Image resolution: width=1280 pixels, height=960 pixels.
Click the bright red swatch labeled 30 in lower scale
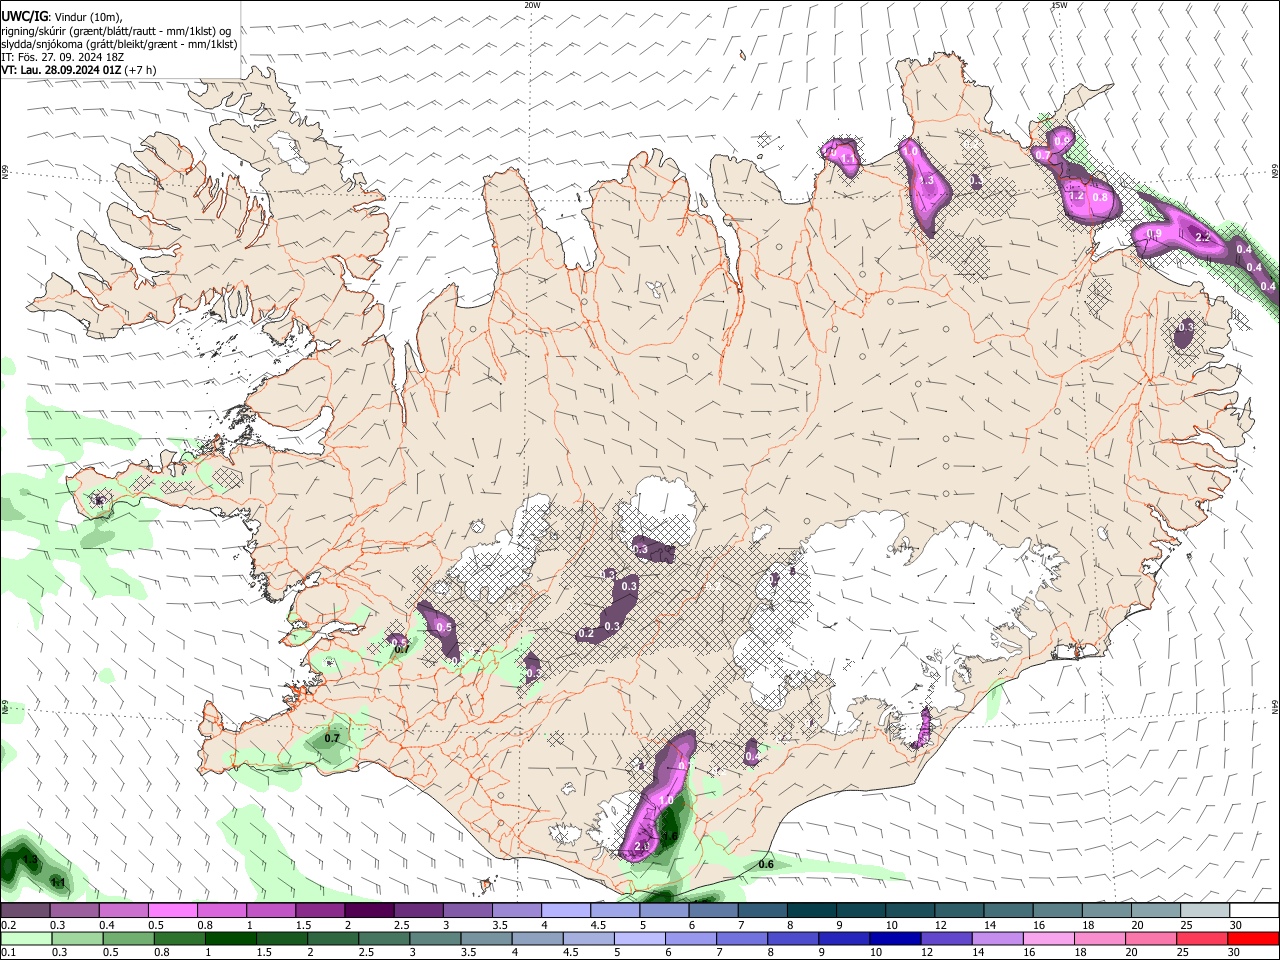tap(1254, 938)
